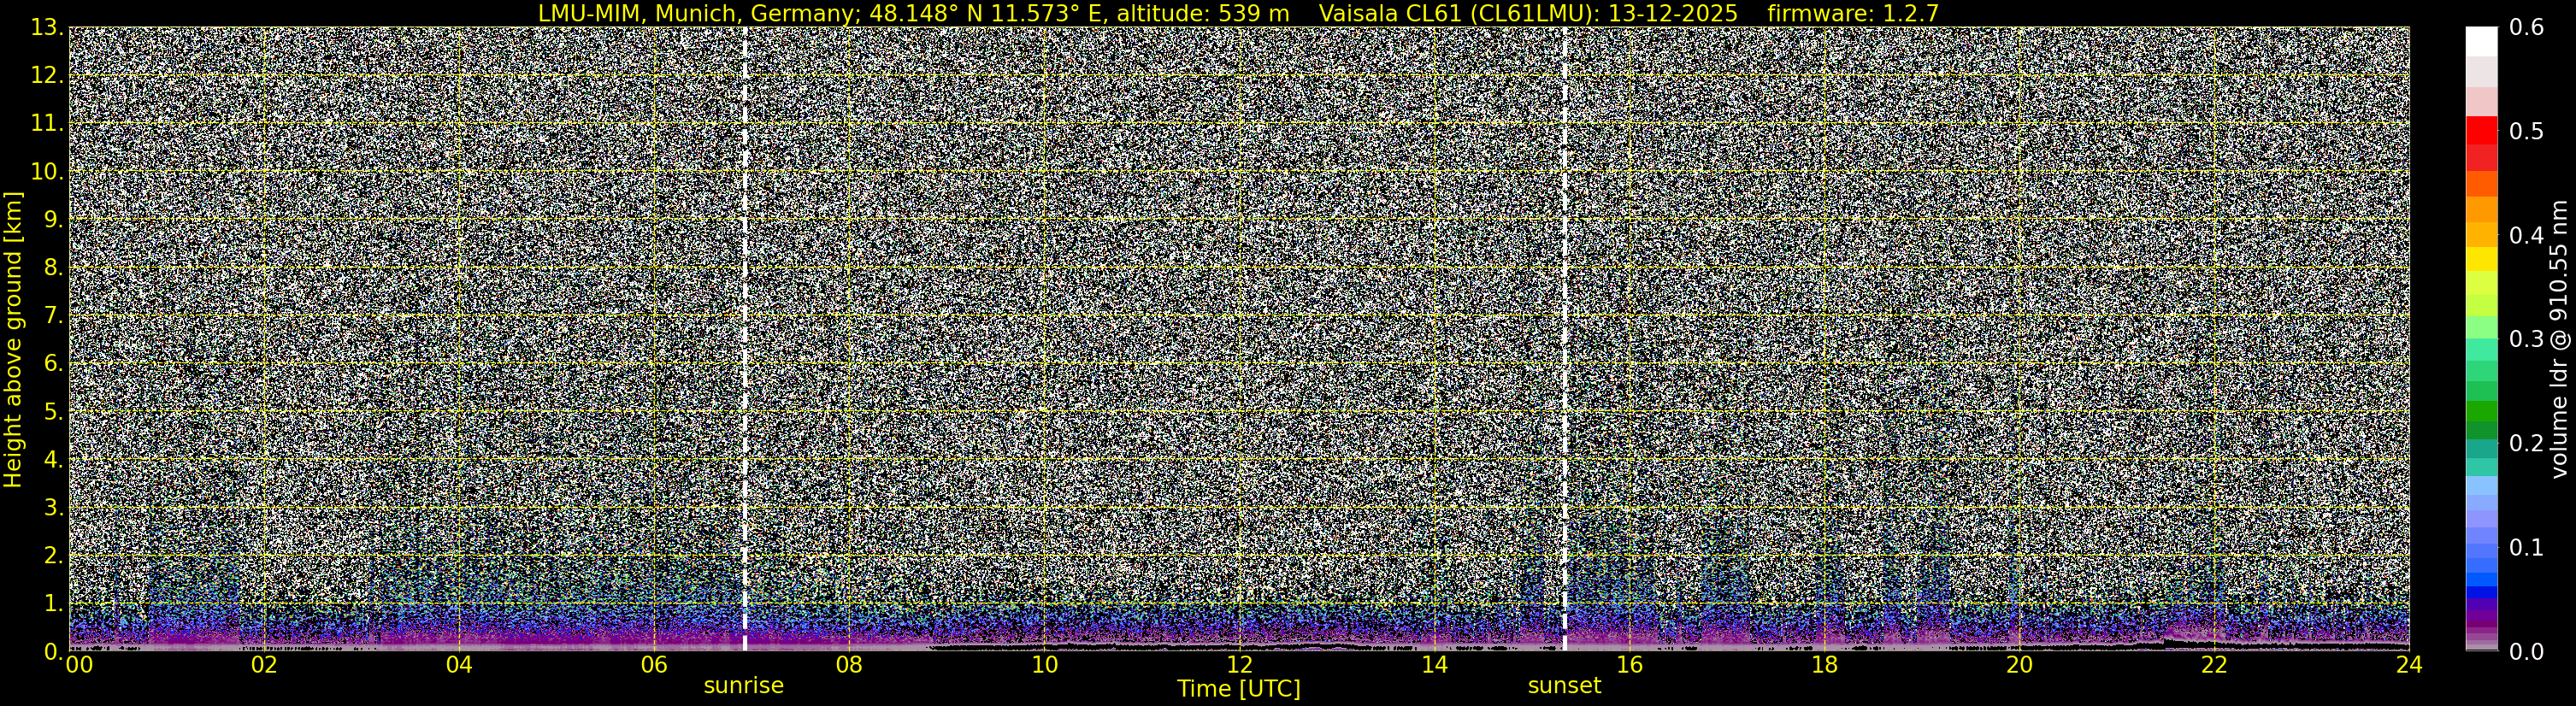2576x706 pixels.
Task: Click the height axis tick label '4.'
Action: tap(53, 460)
